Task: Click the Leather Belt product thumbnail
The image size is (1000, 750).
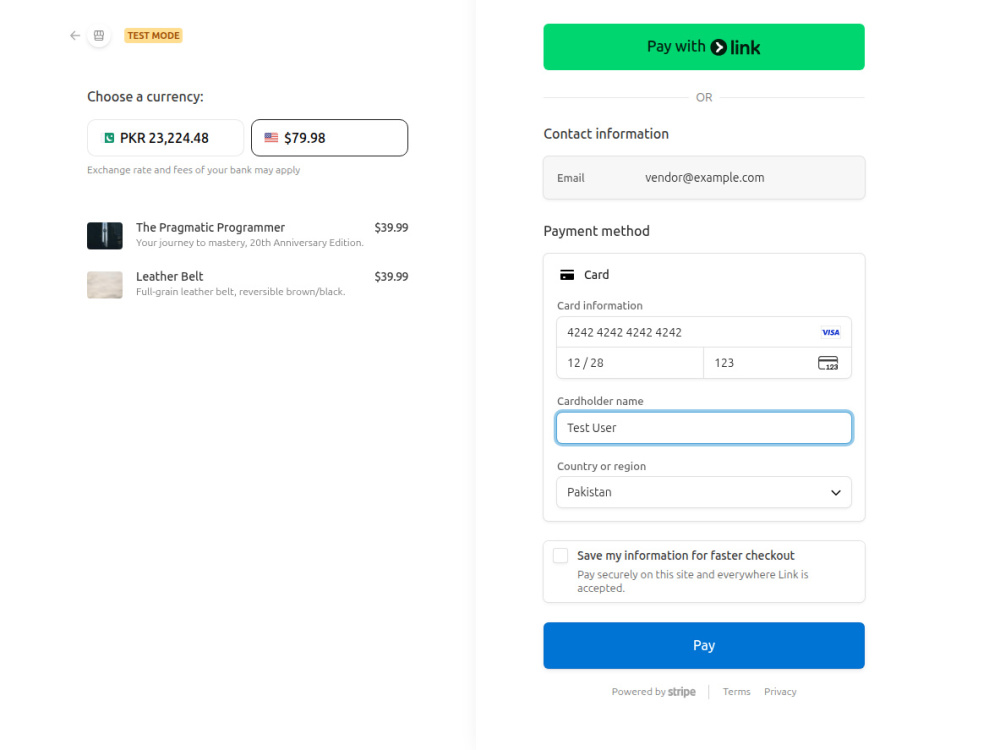Action: pyautogui.click(x=105, y=284)
